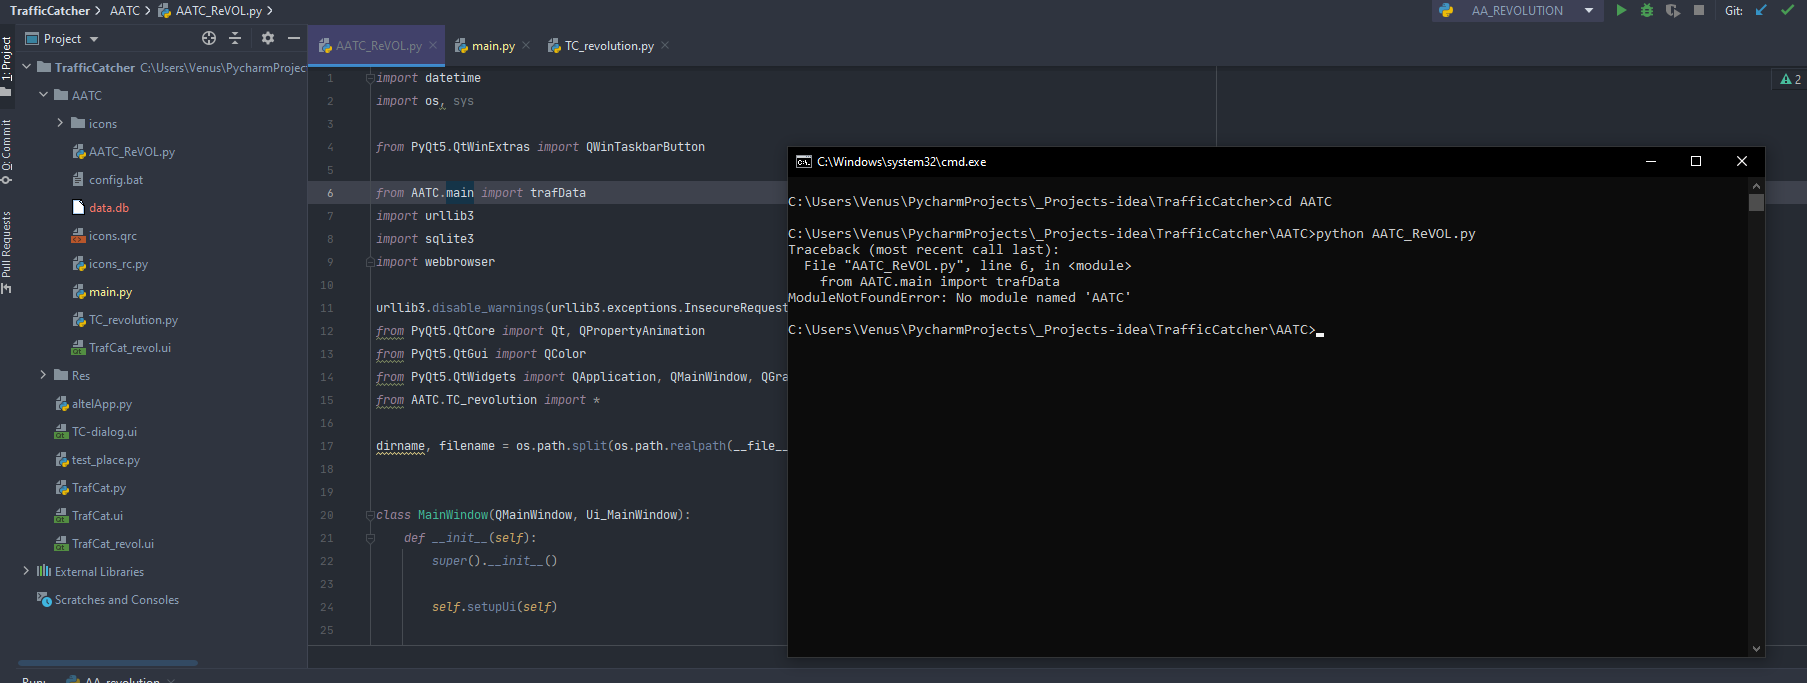The image size is (1807, 683).
Task: Select config.bat file
Action: 115,179
